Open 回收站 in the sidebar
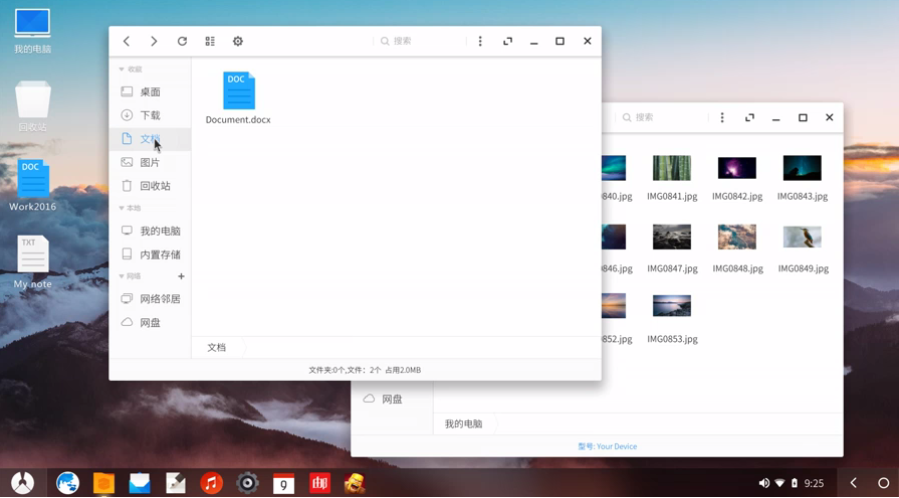This screenshot has height=498, width=899. 150,186
